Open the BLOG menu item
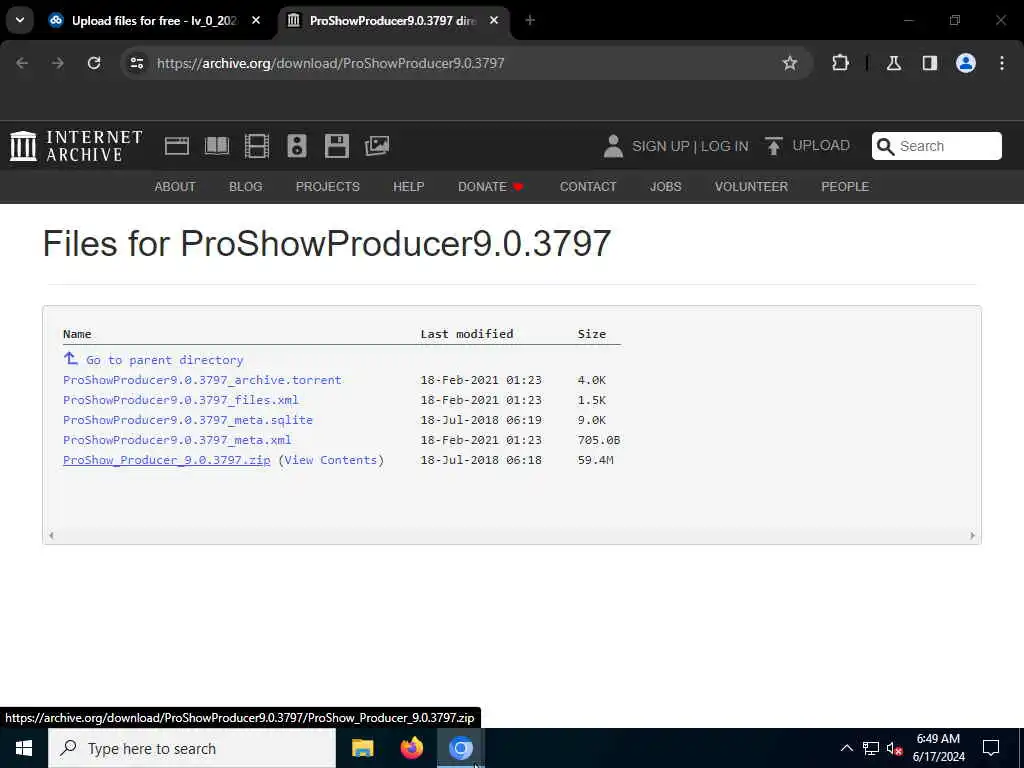This screenshot has width=1024, height=768. point(246,187)
